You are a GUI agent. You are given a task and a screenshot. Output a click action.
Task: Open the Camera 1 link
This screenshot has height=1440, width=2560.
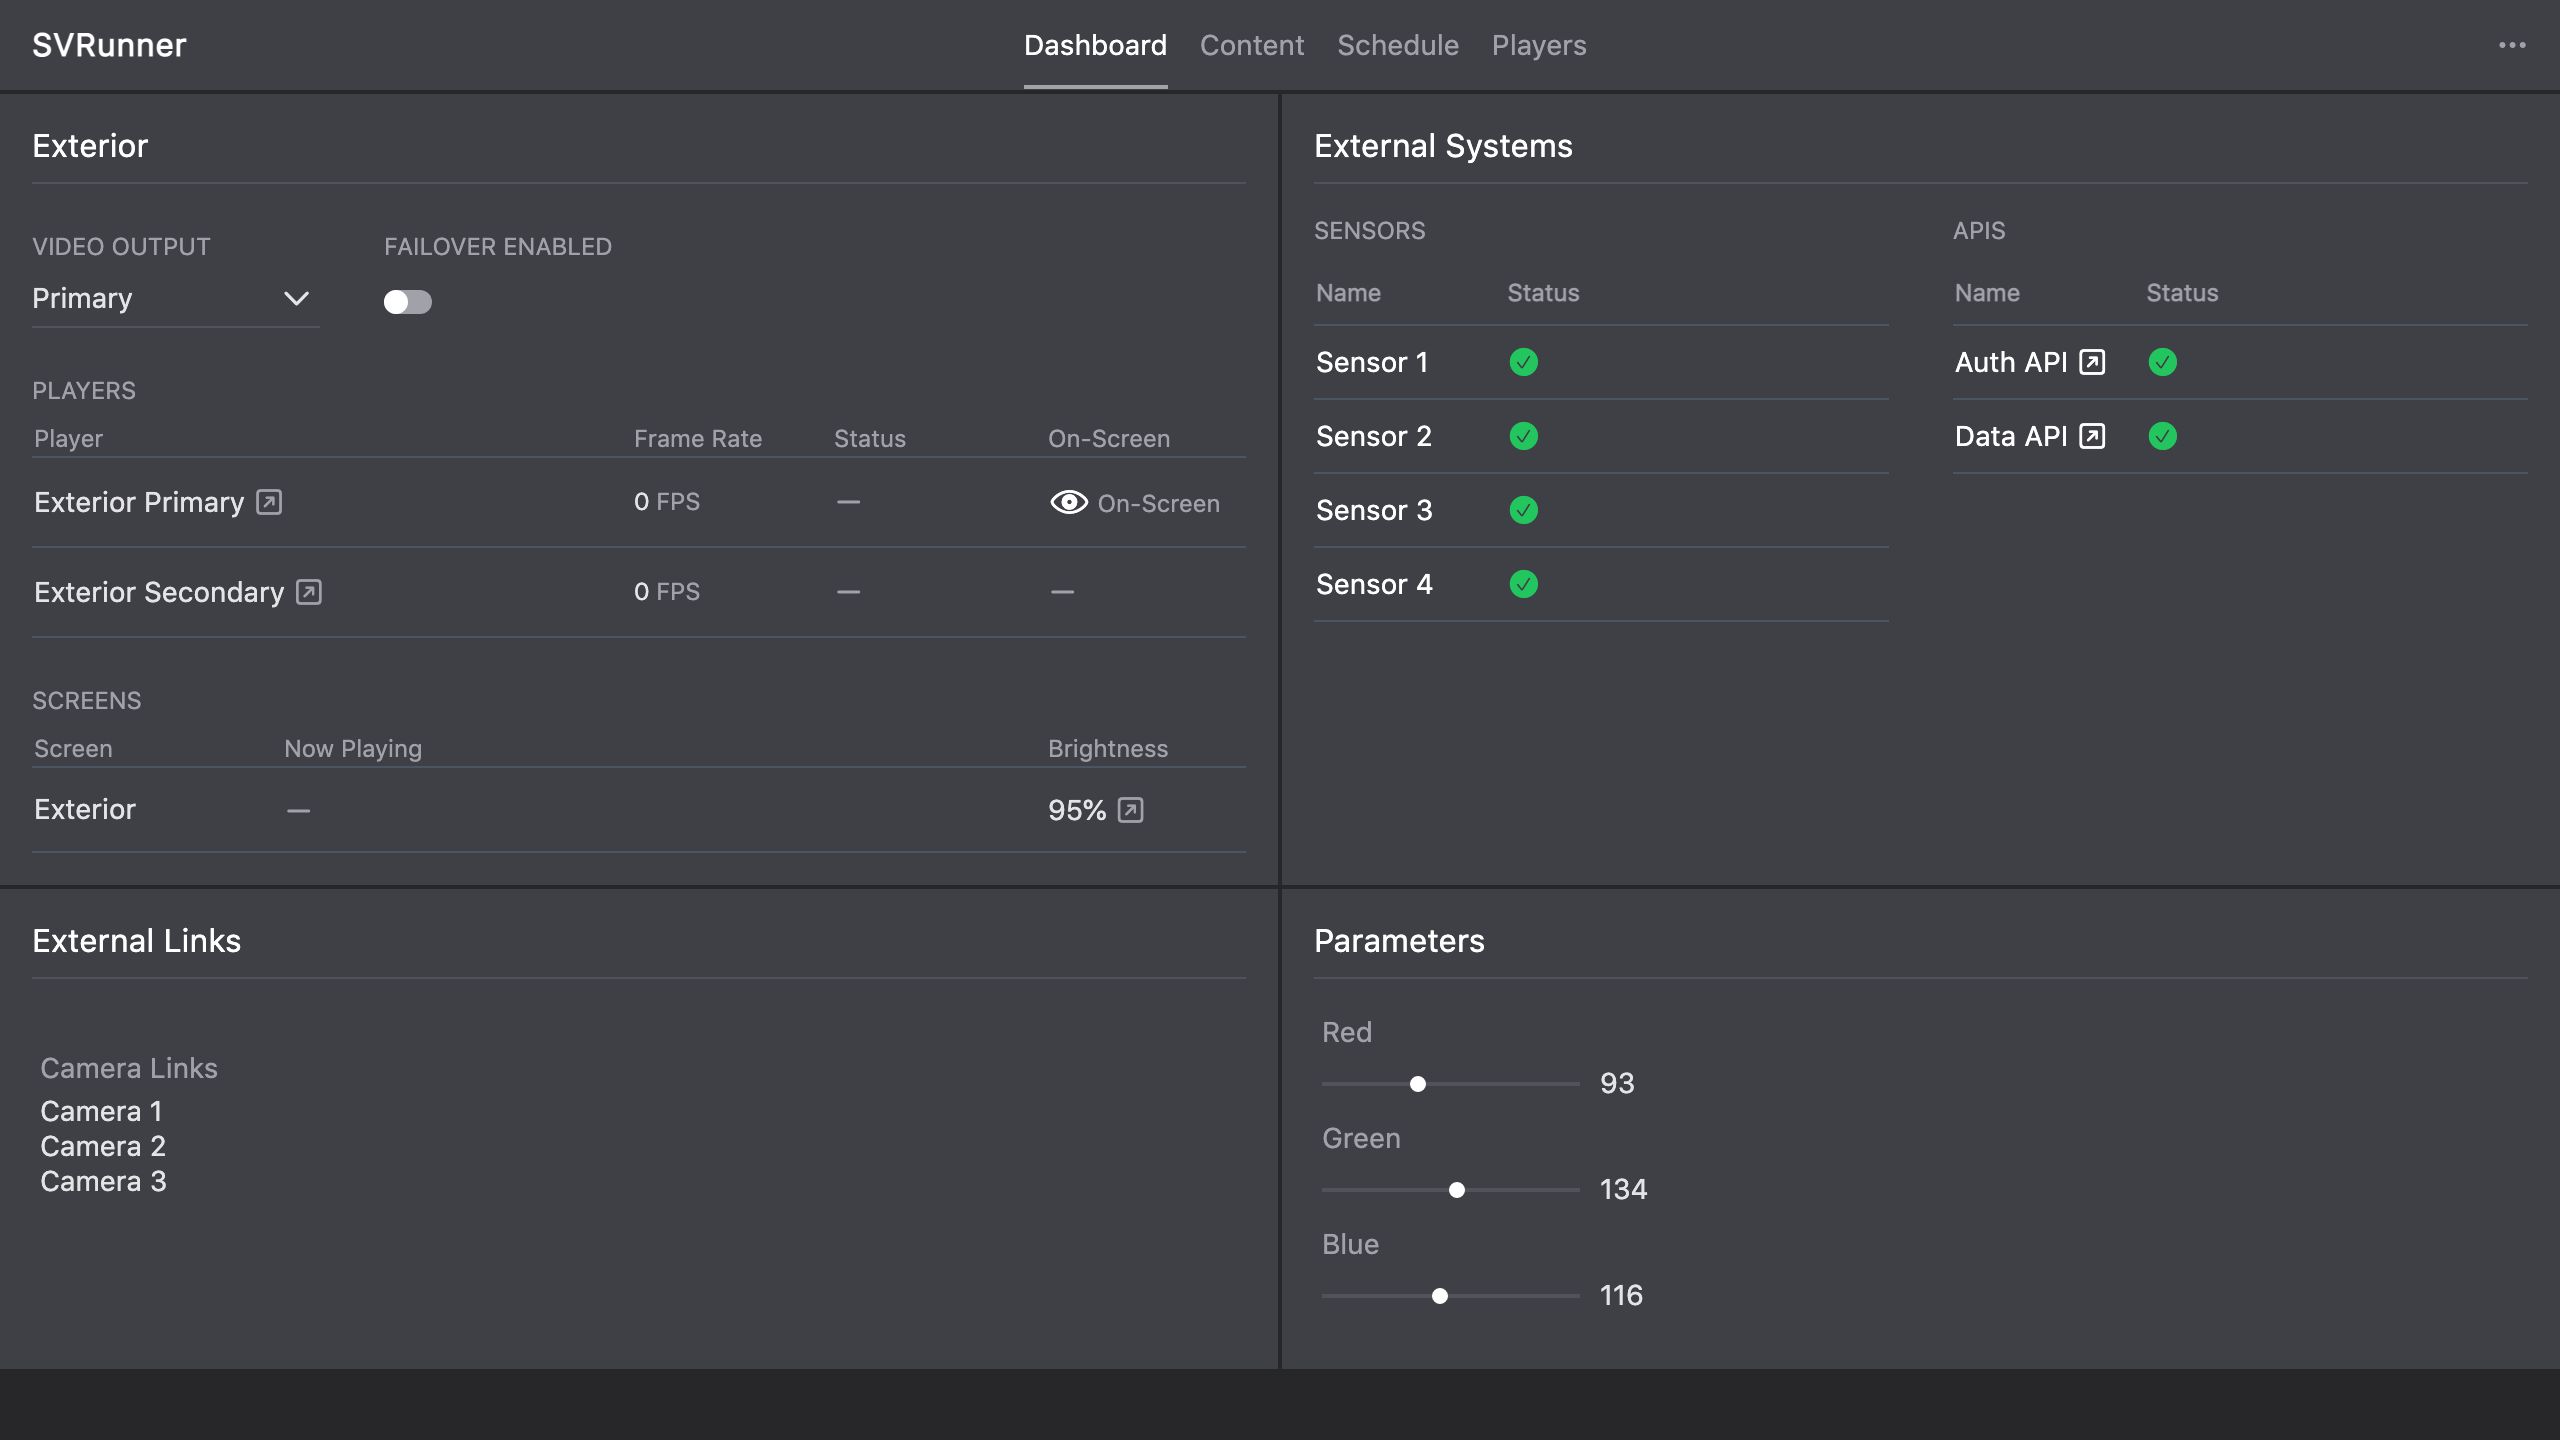coord(101,1111)
